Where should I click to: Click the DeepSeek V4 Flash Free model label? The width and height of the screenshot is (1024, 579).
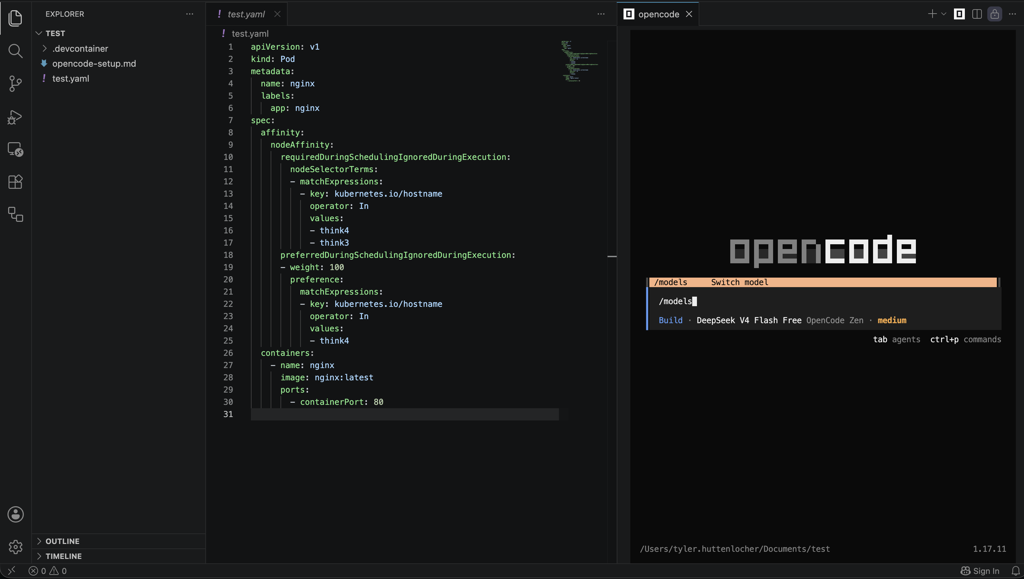pyautogui.click(x=748, y=320)
